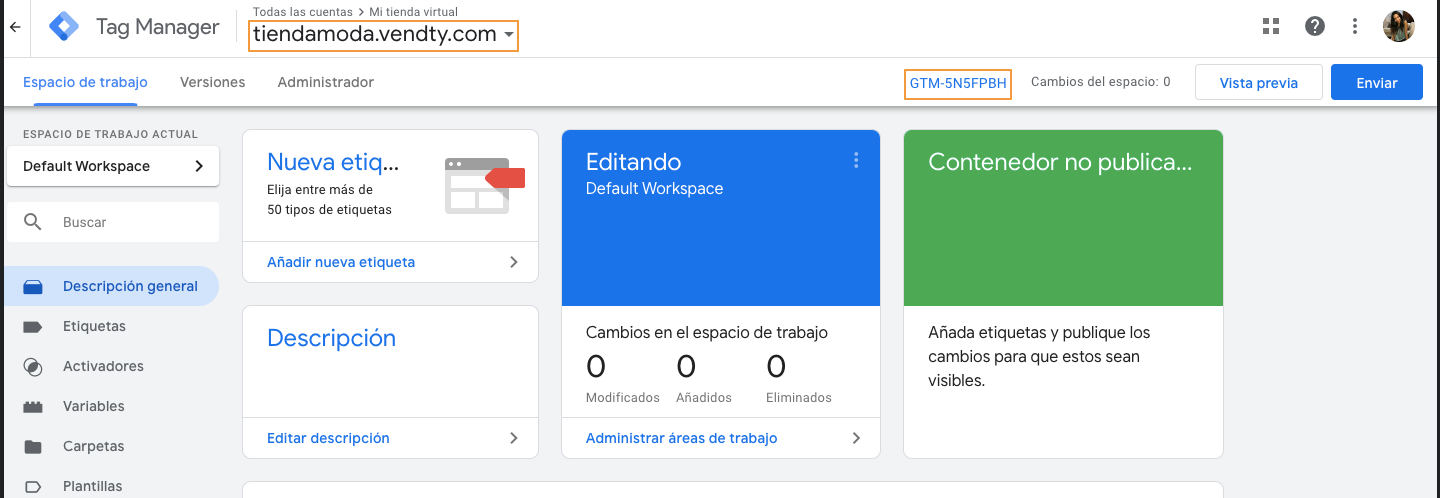The height and width of the screenshot is (498, 1440).
Task: Click the Mi tienda virtual breadcrumb
Action: click(414, 12)
